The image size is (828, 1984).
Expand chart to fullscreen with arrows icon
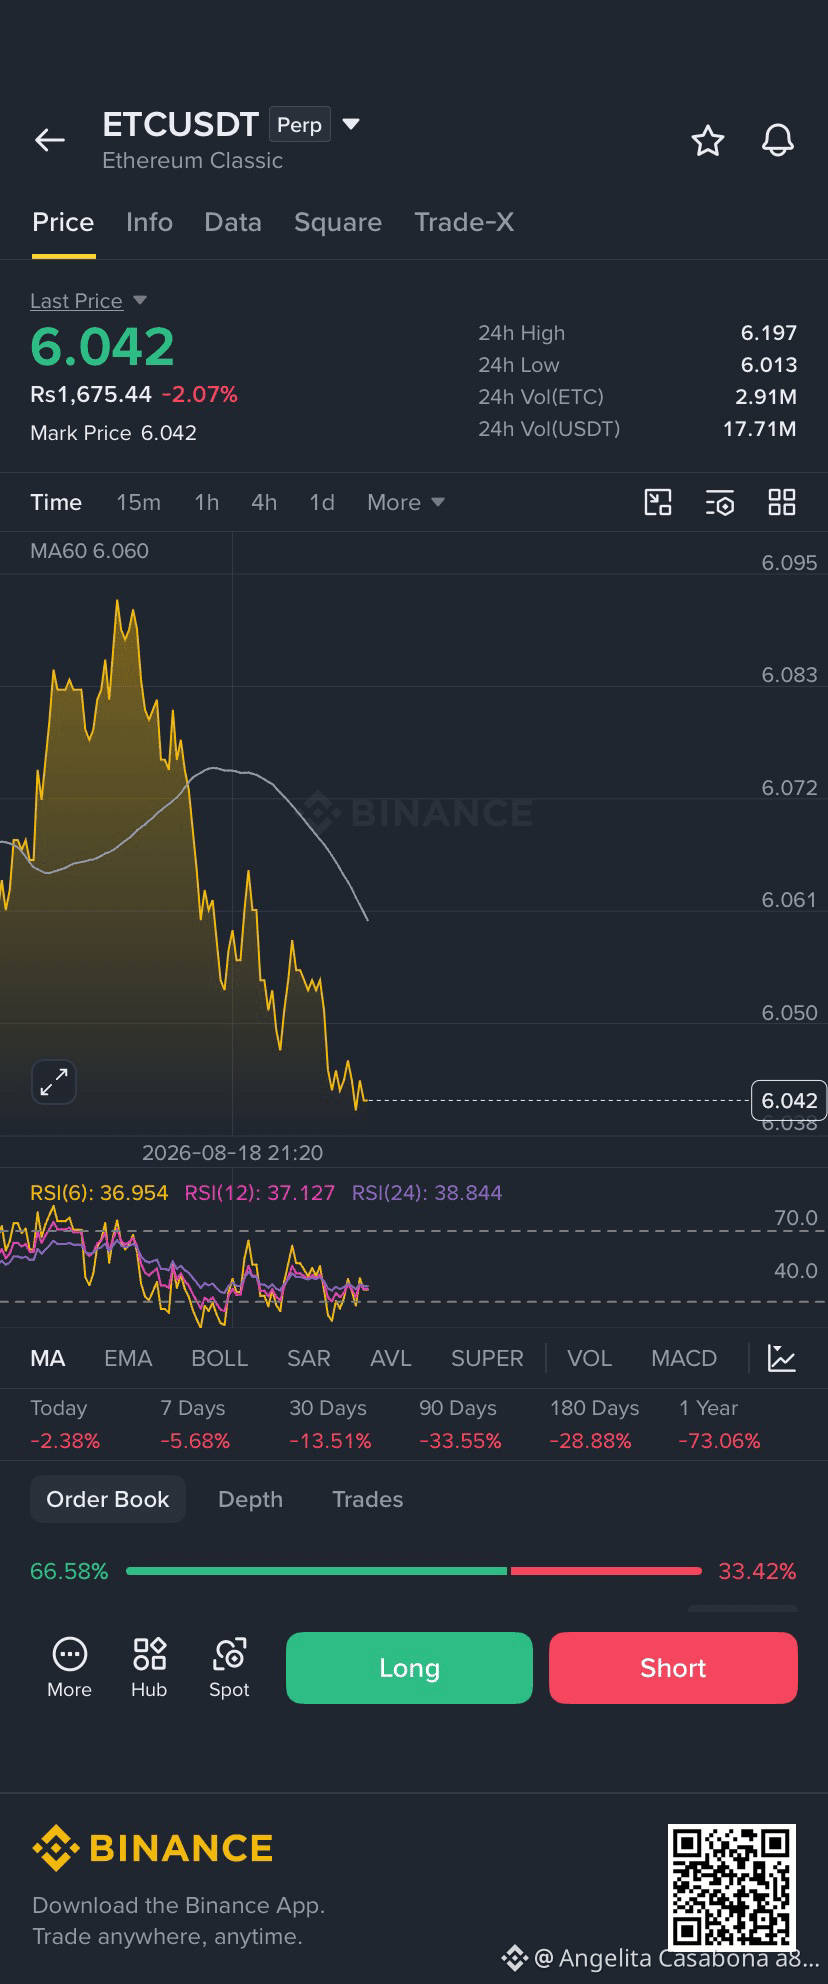[54, 1082]
